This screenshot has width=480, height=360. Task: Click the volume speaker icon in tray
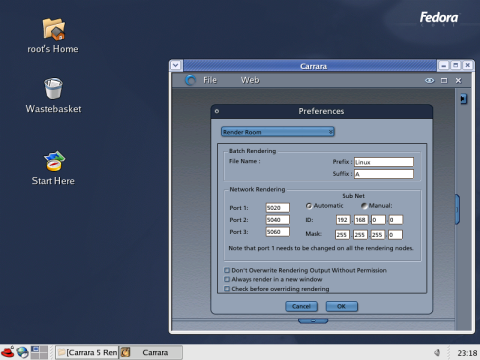(x=437, y=352)
